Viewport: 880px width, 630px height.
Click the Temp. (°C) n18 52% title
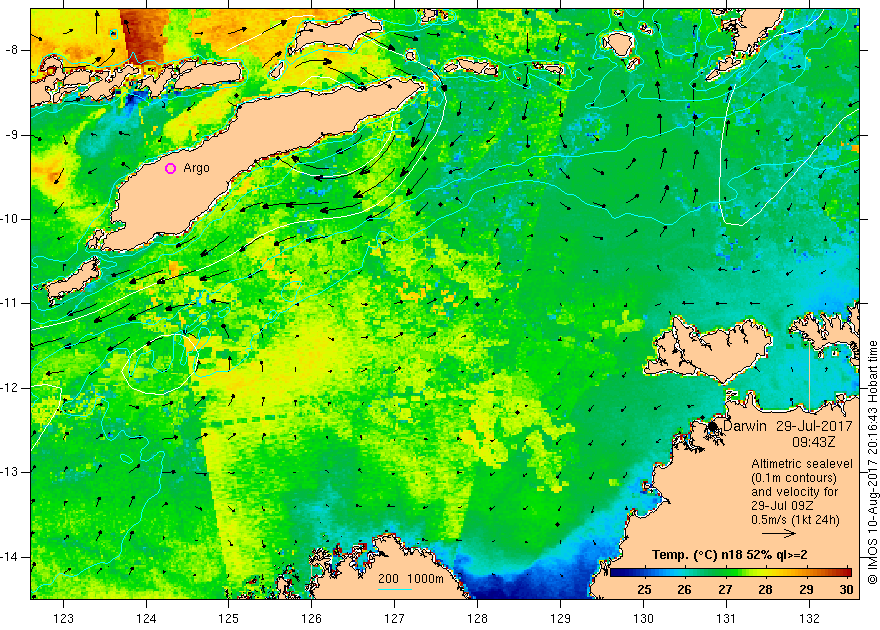point(730,555)
